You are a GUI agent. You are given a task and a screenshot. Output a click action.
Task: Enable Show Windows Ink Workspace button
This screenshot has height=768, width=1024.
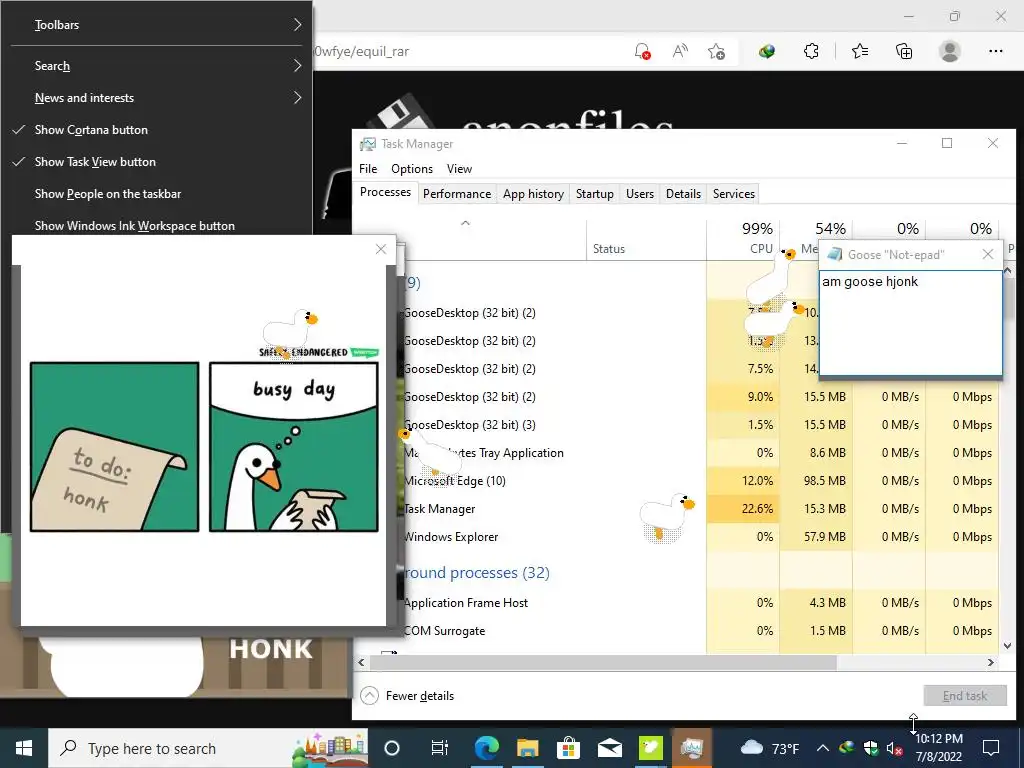156,225
